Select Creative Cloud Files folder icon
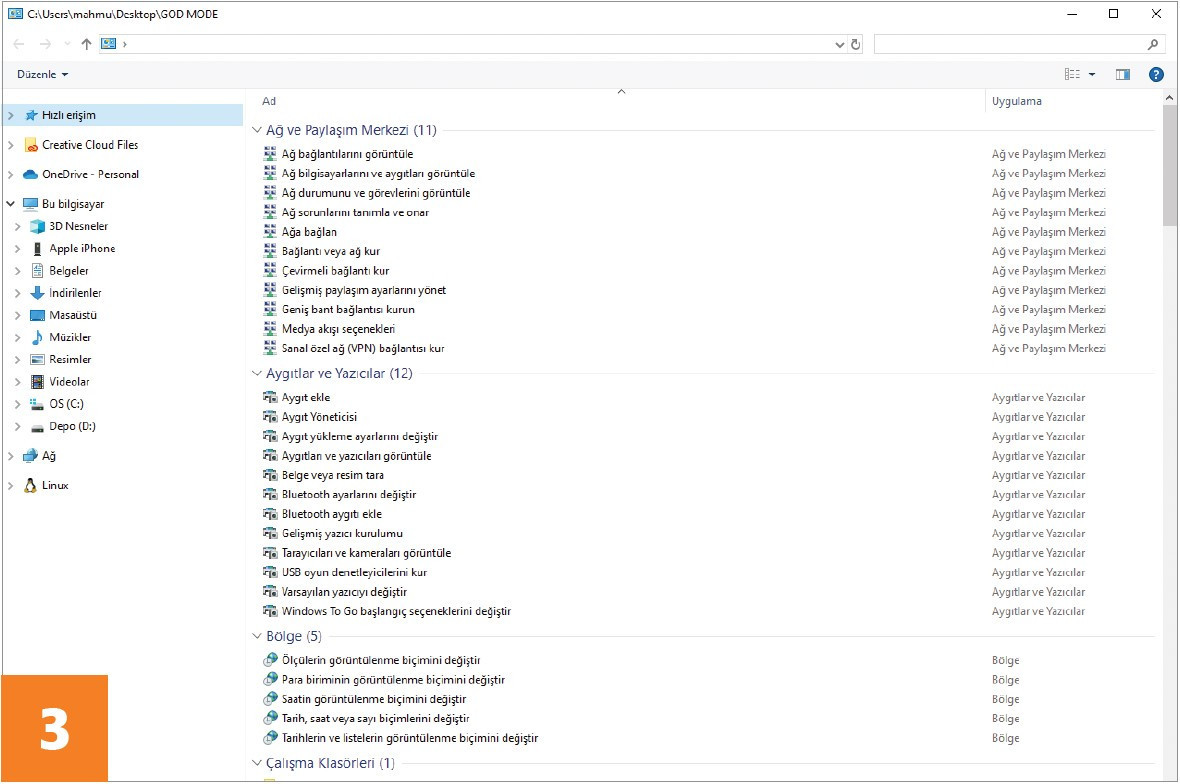This screenshot has height=784, width=1180. tap(31, 144)
